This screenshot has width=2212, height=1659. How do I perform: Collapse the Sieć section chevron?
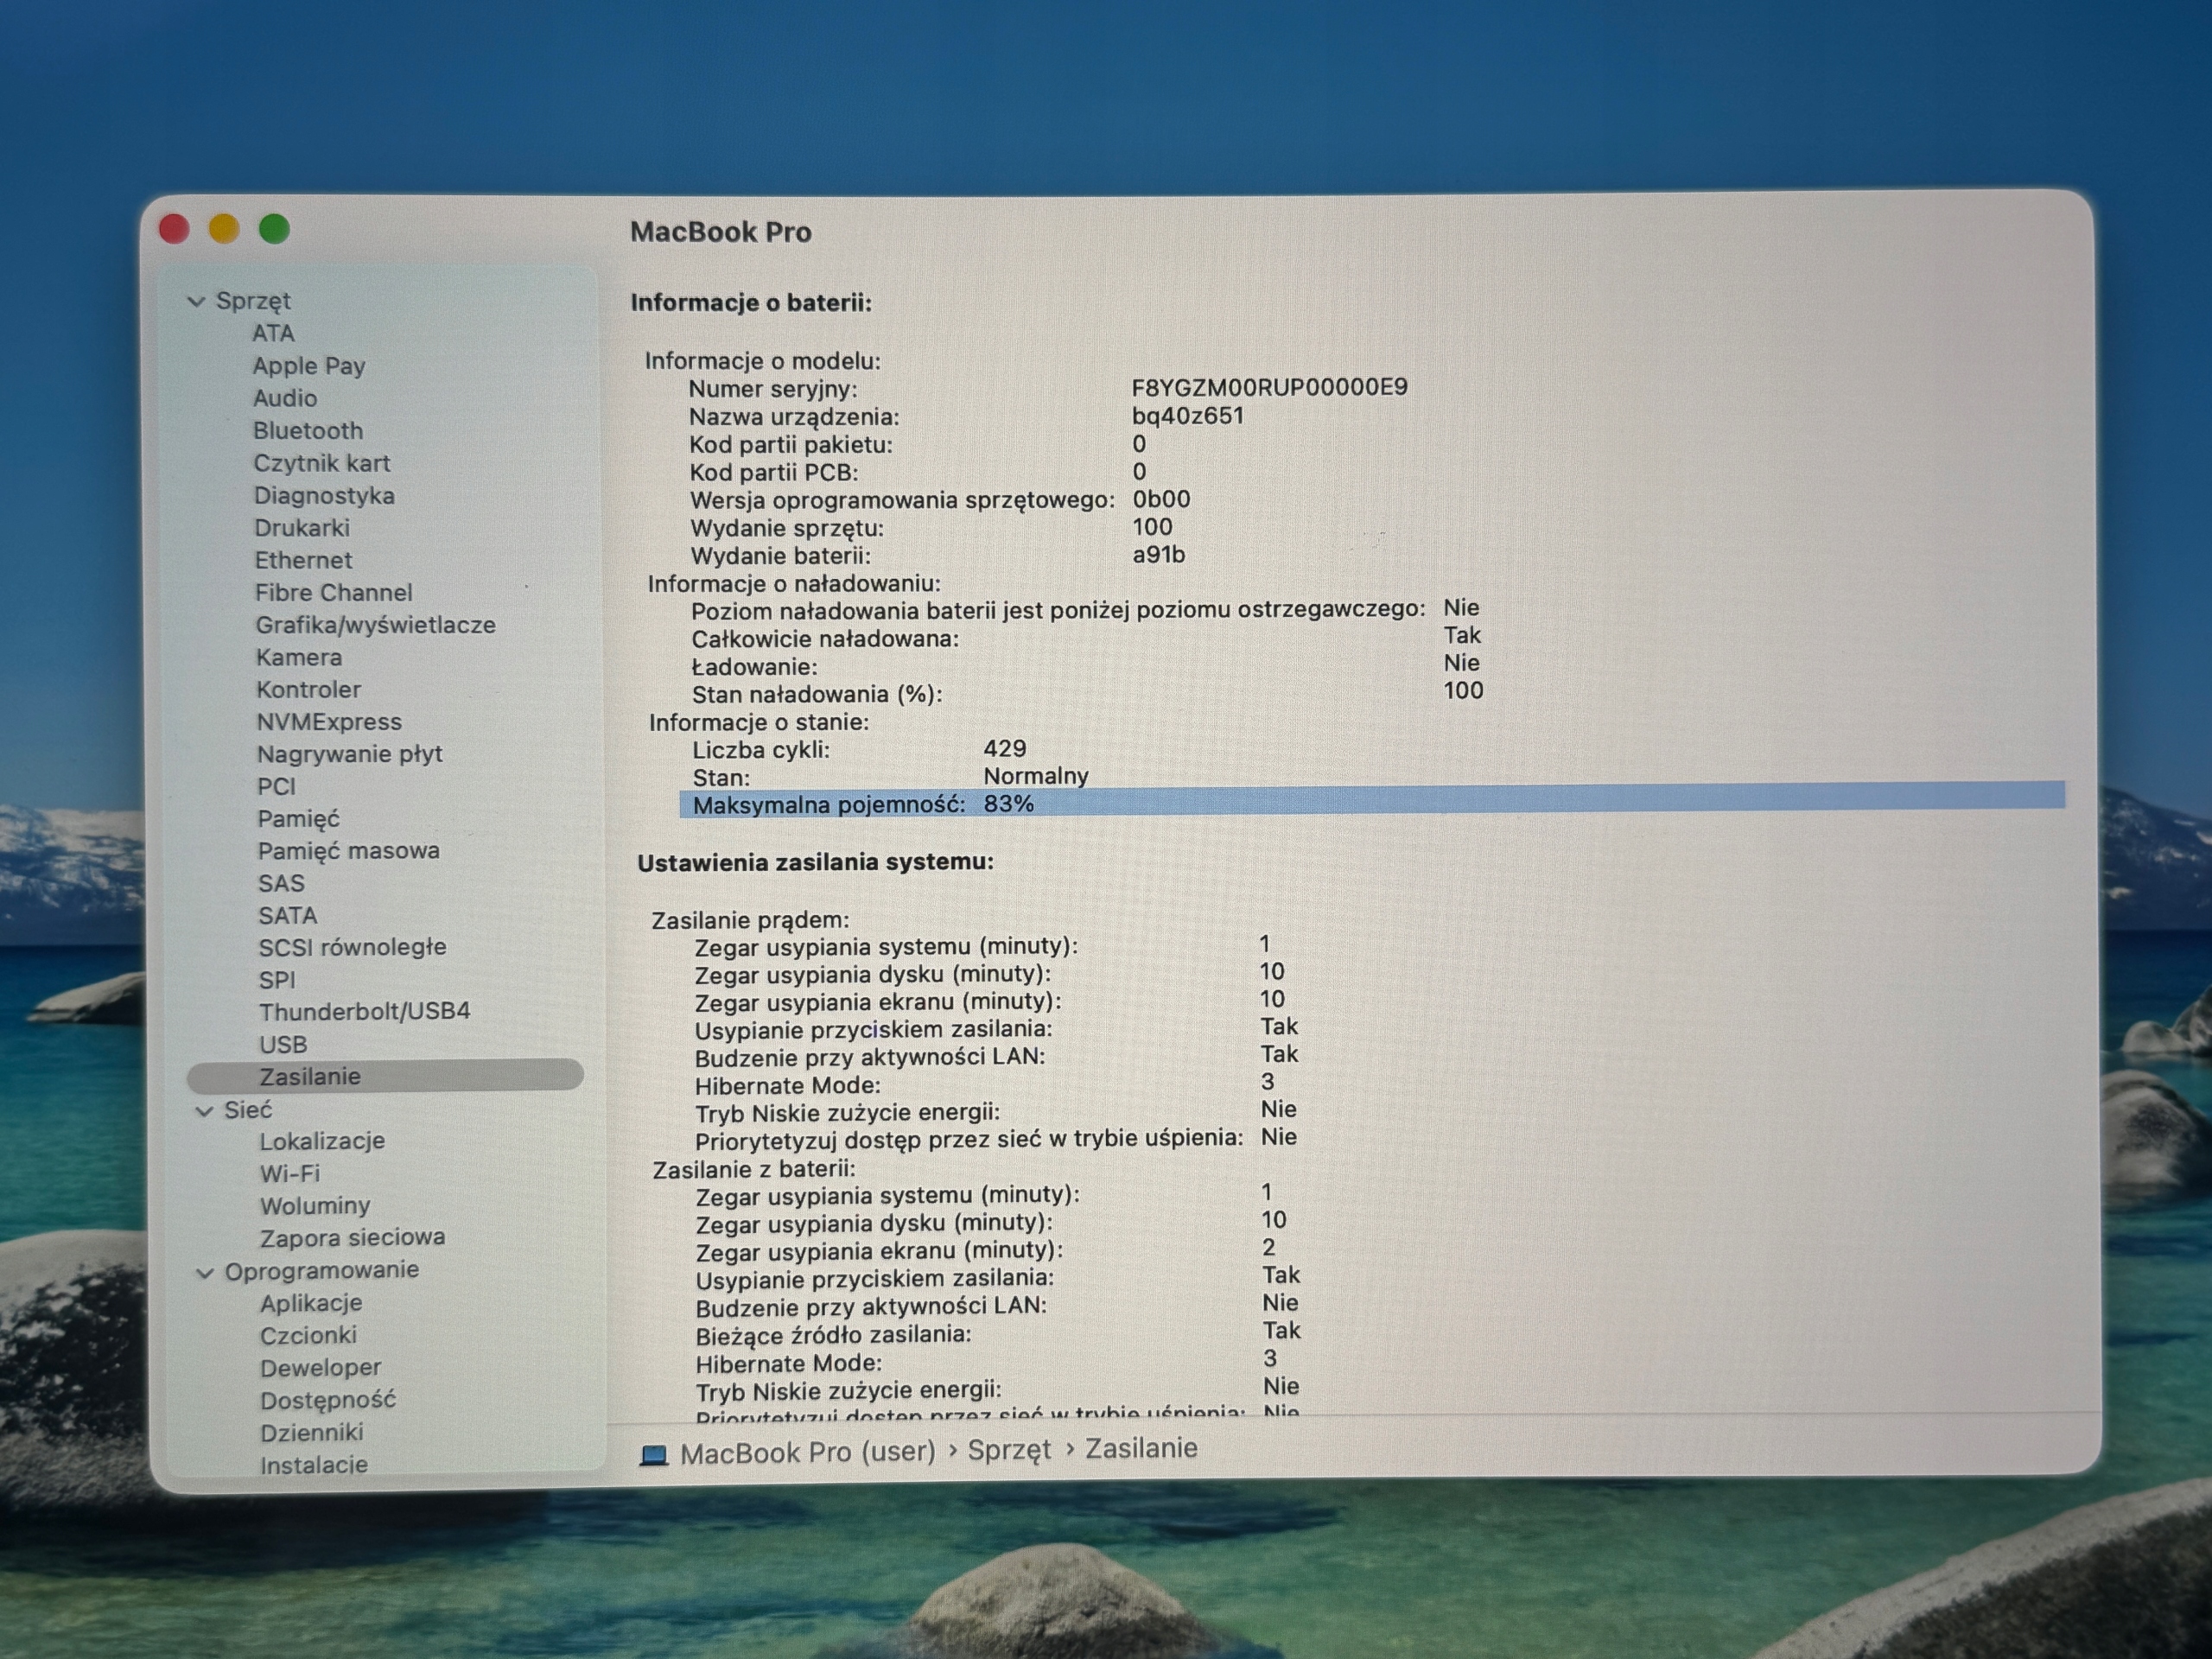[x=204, y=1111]
